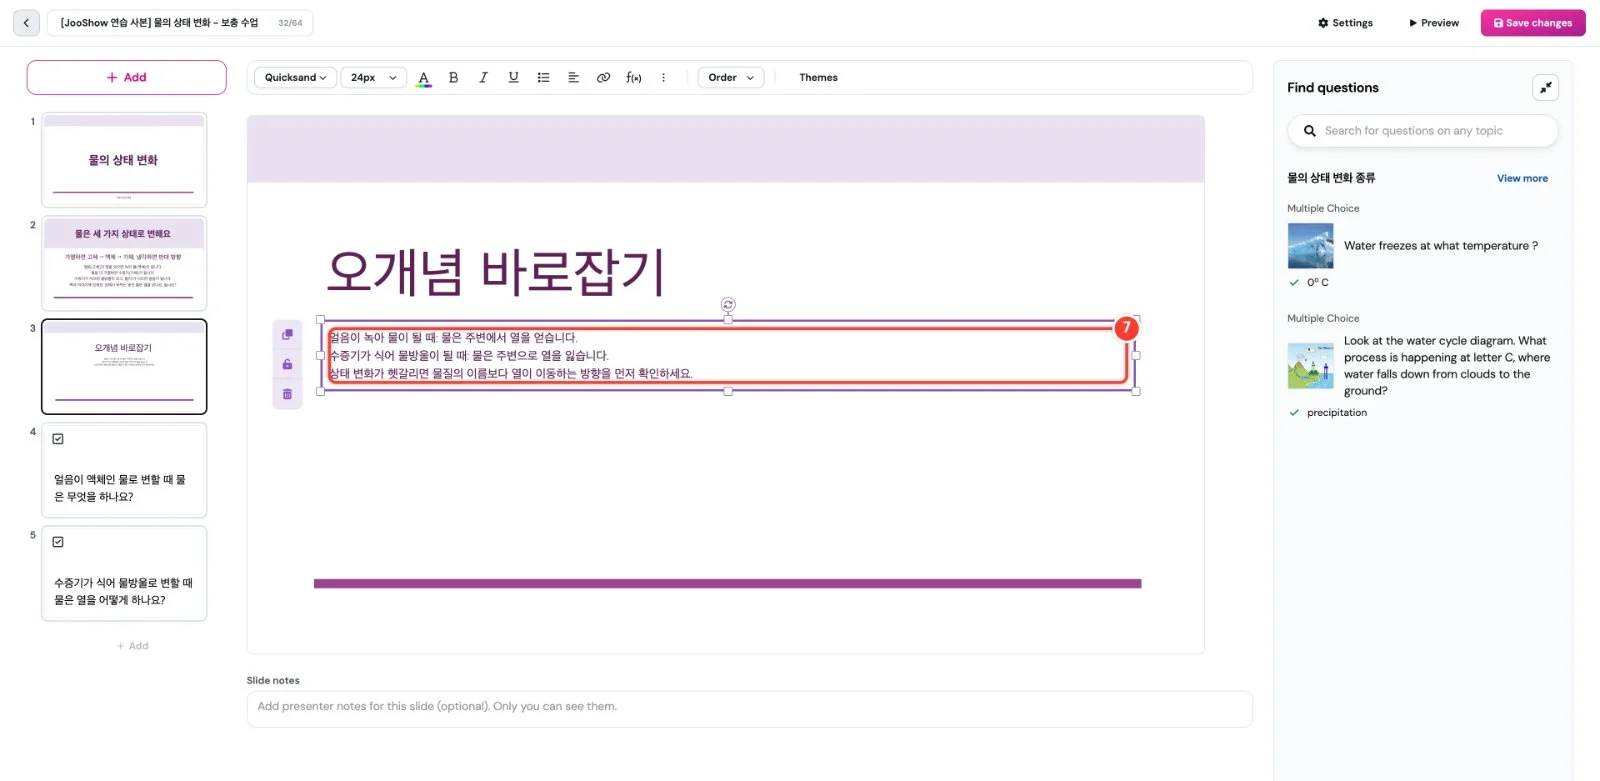Add a slide via bottom Add link
The height and width of the screenshot is (781, 1600).
[x=133, y=646]
